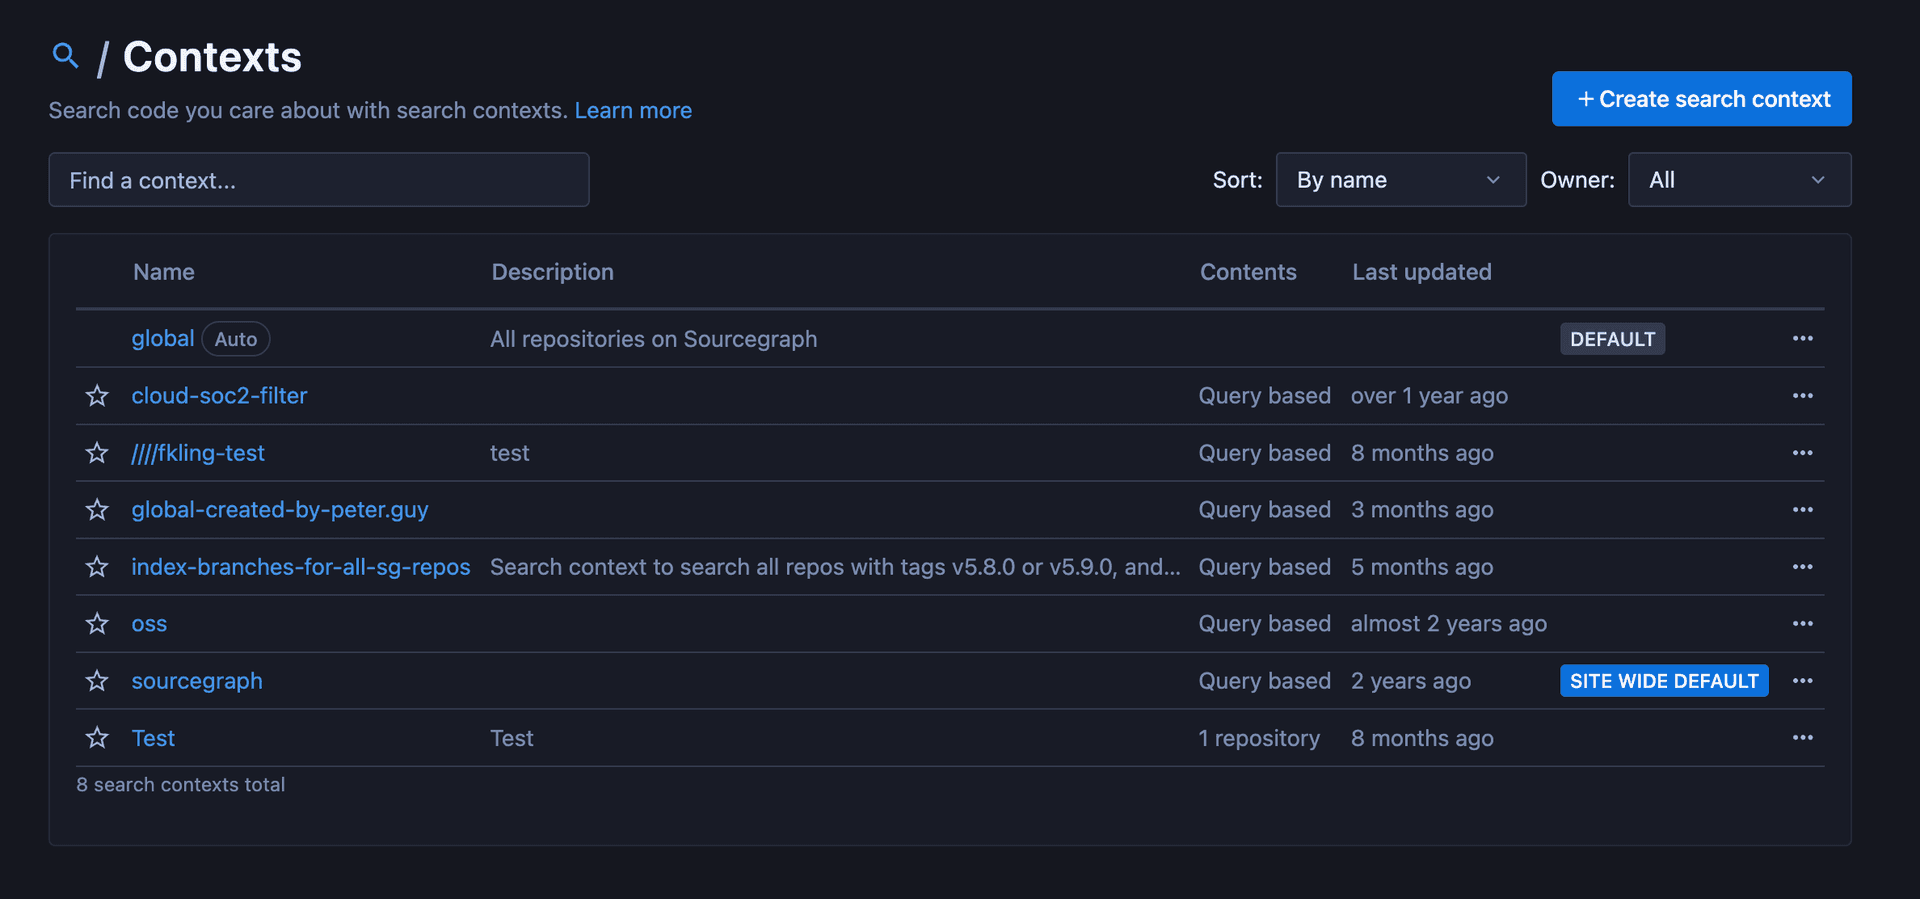Viewport: 1920px width, 899px height.
Task: Open actions menu for ////fkling-test
Action: point(1803,452)
